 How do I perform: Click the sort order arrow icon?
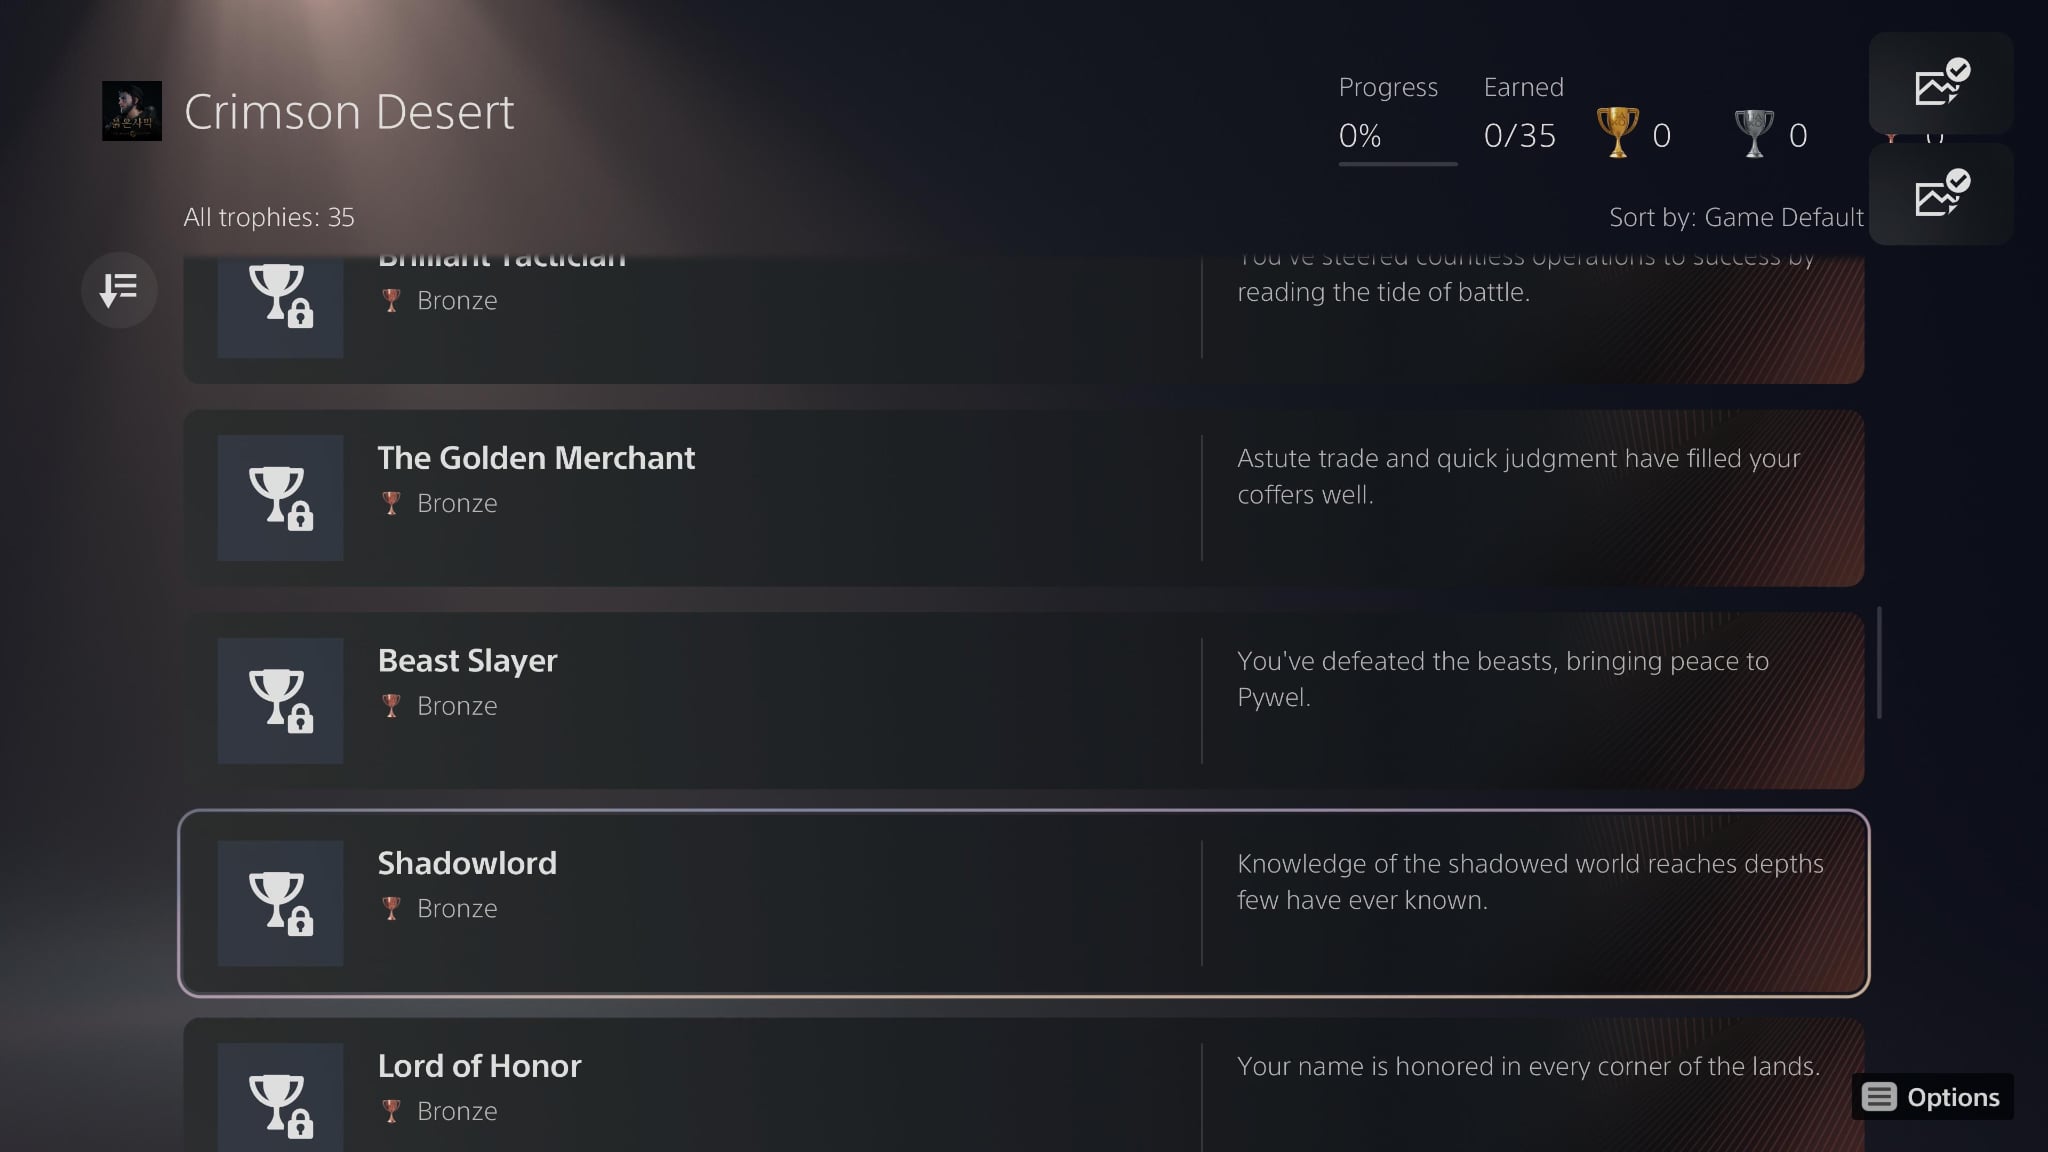pyautogui.click(x=119, y=290)
